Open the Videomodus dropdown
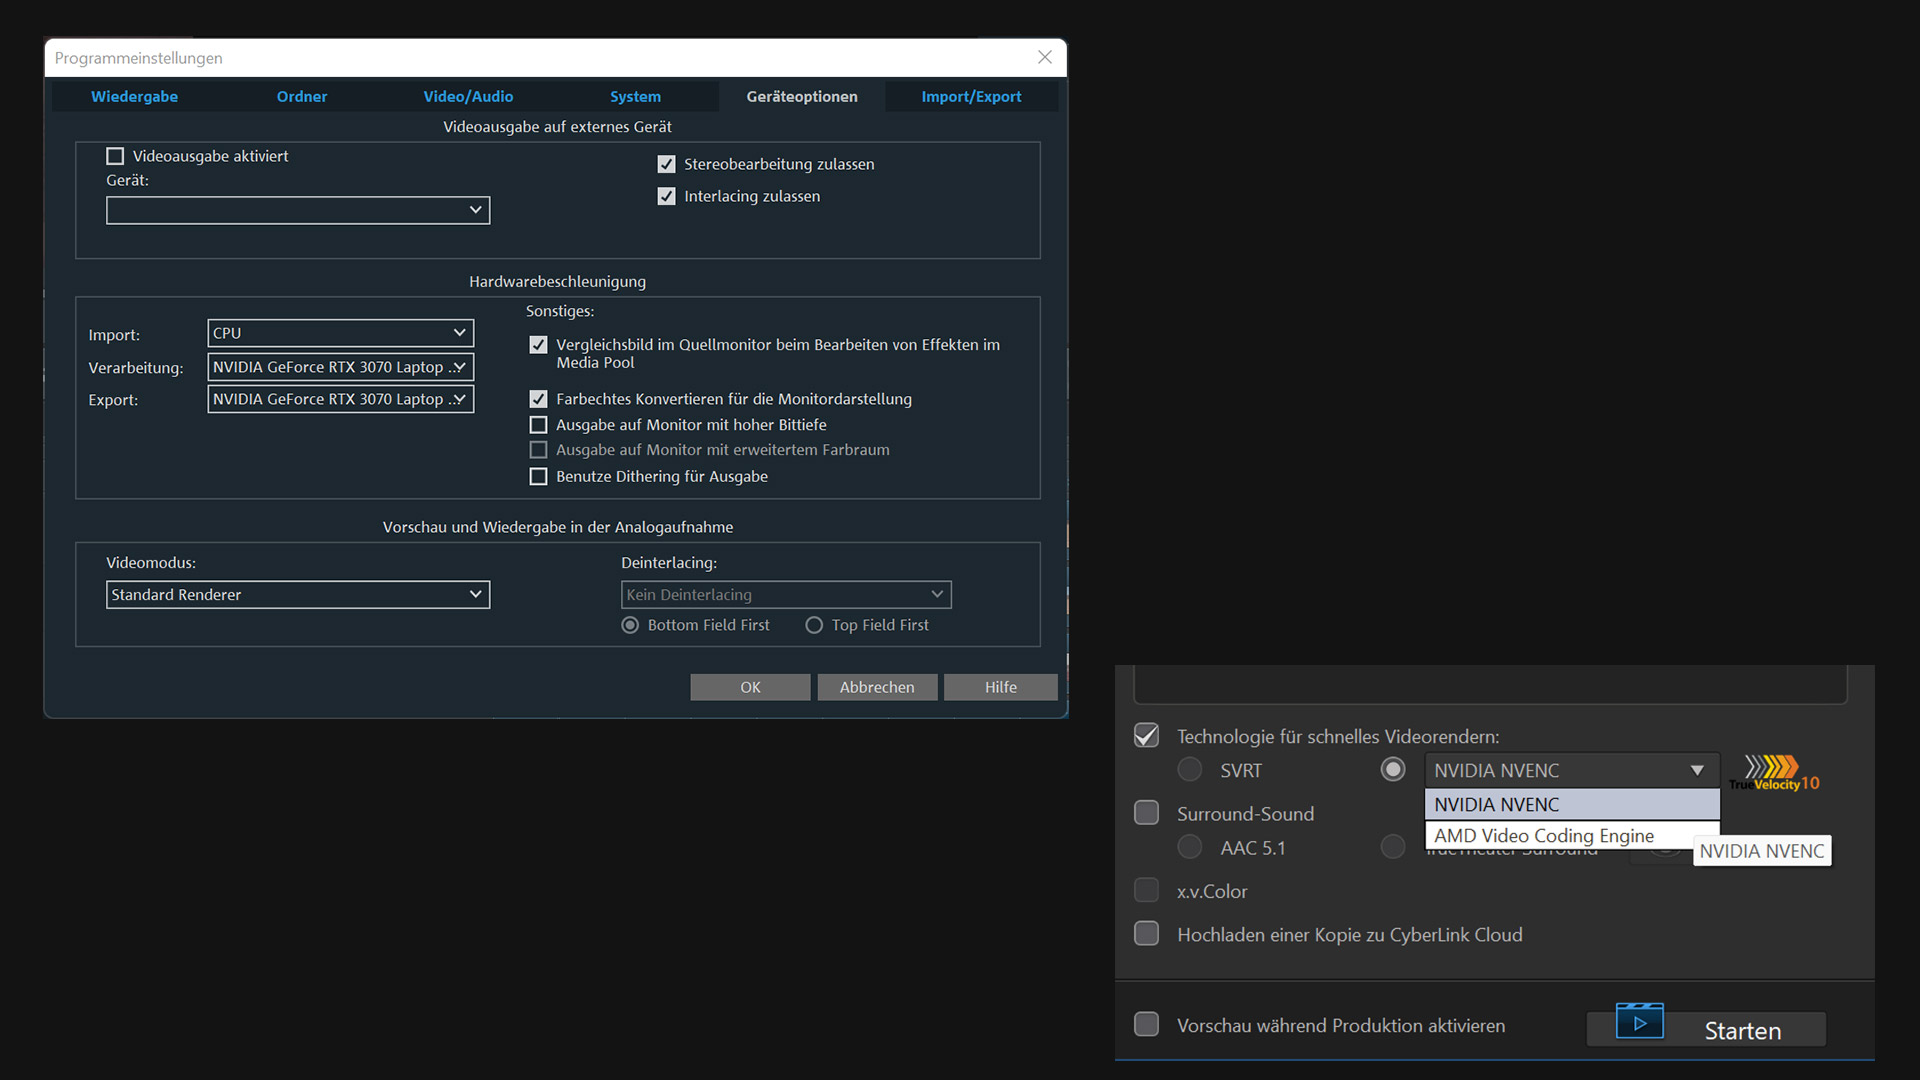Viewport: 1920px width, 1080px height. coord(476,594)
